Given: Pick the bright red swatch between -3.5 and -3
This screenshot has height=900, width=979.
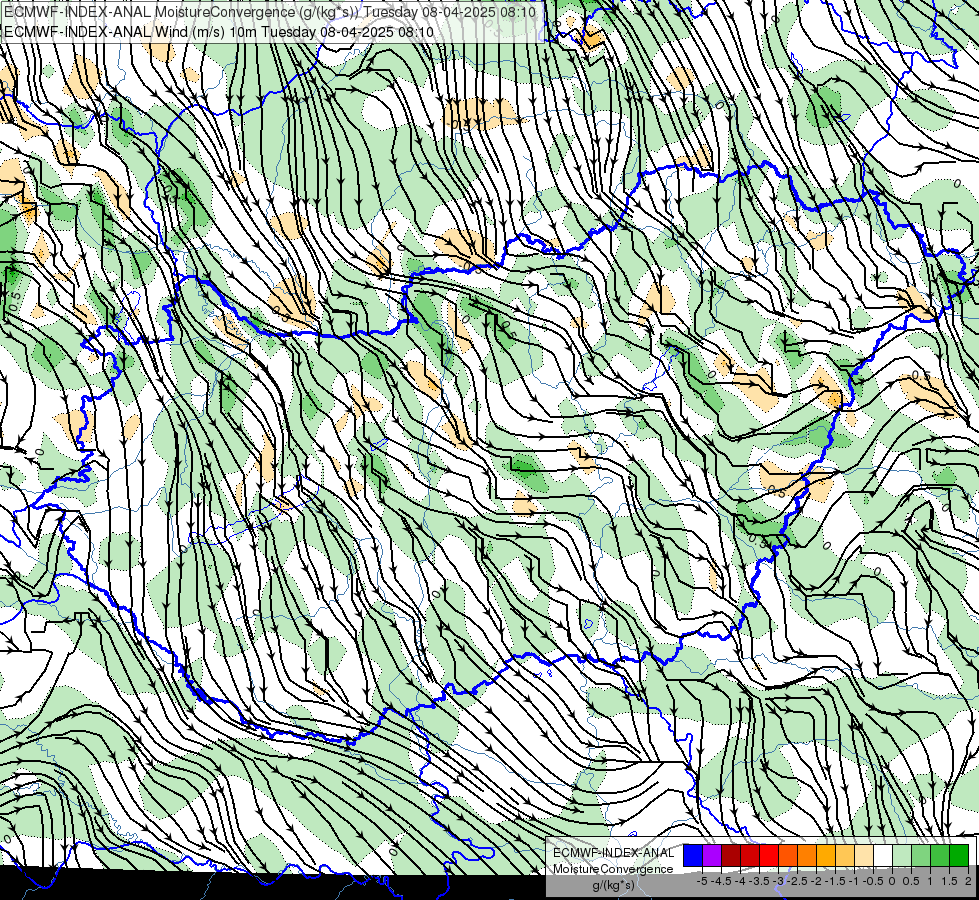Looking at the screenshot, I should (769, 856).
